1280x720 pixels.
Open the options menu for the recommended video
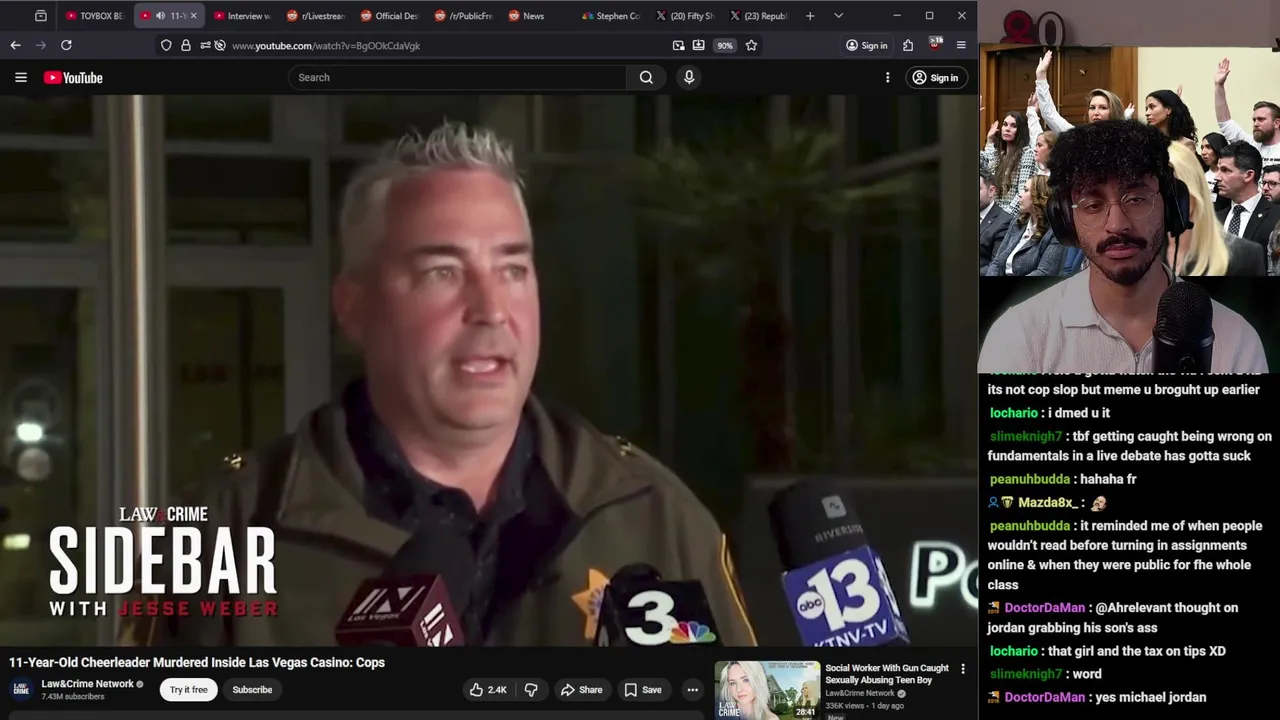(963, 668)
